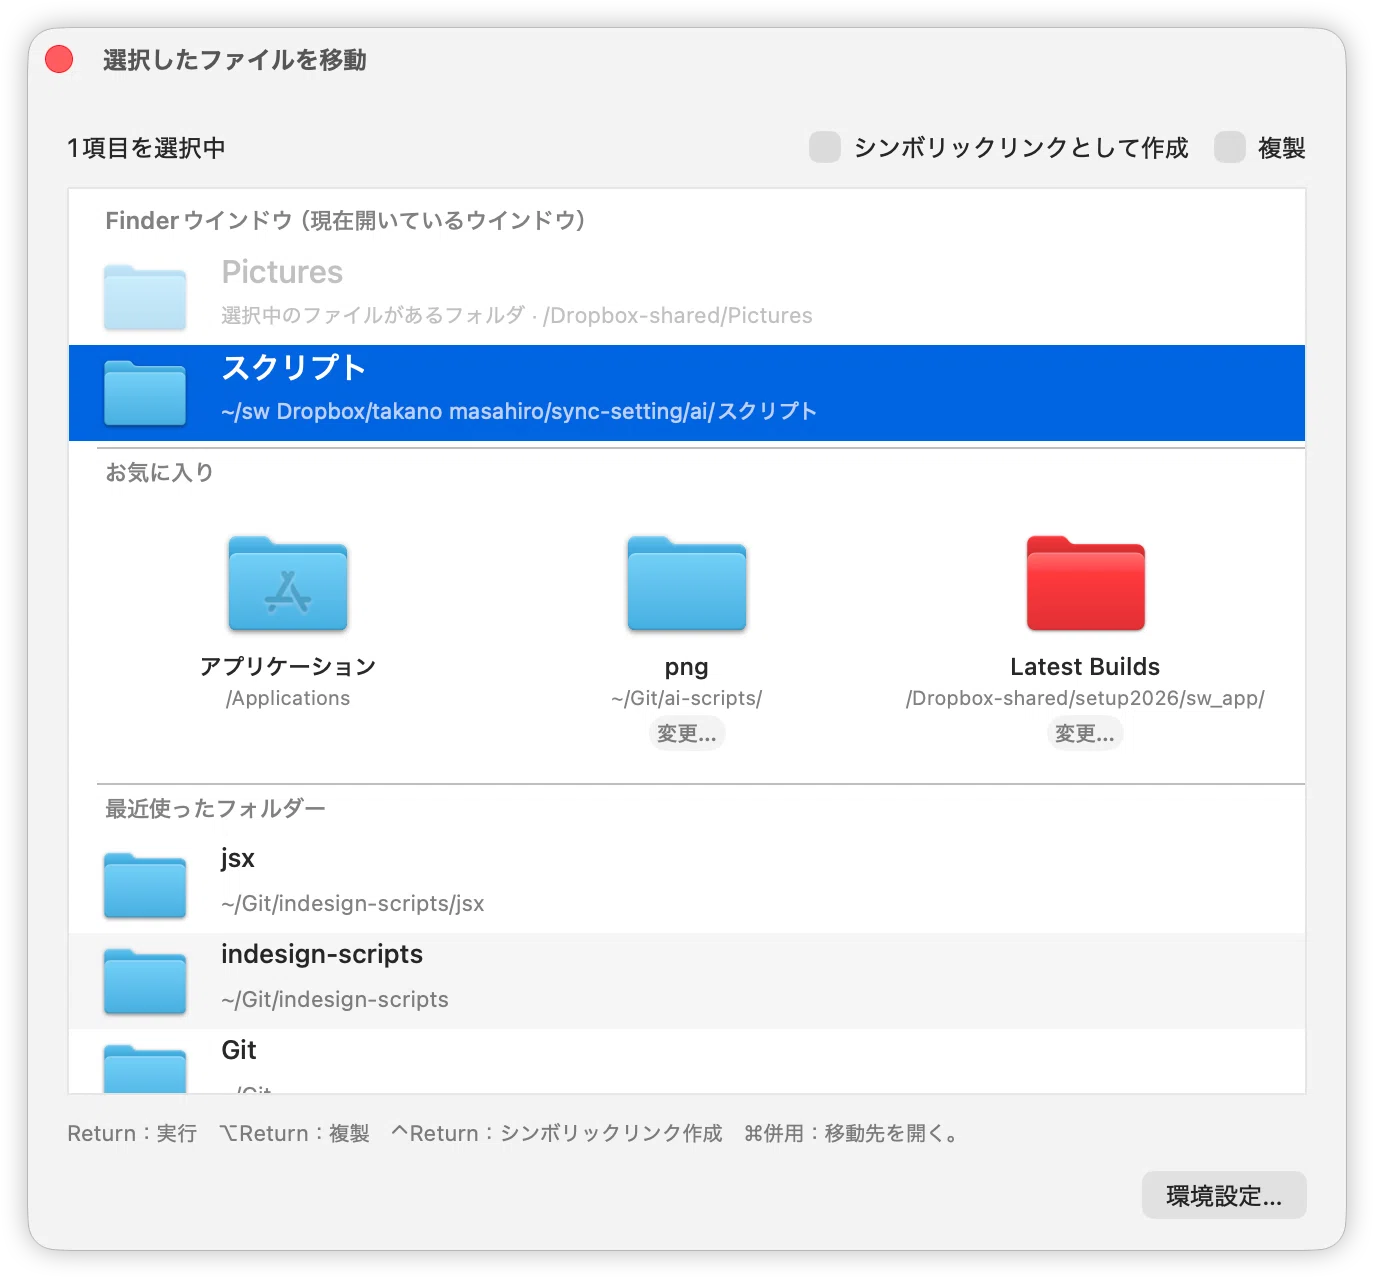Click the ⌘併用：移動先を開く hint
The width and height of the screenshot is (1374, 1278).
pos(852,1134)
